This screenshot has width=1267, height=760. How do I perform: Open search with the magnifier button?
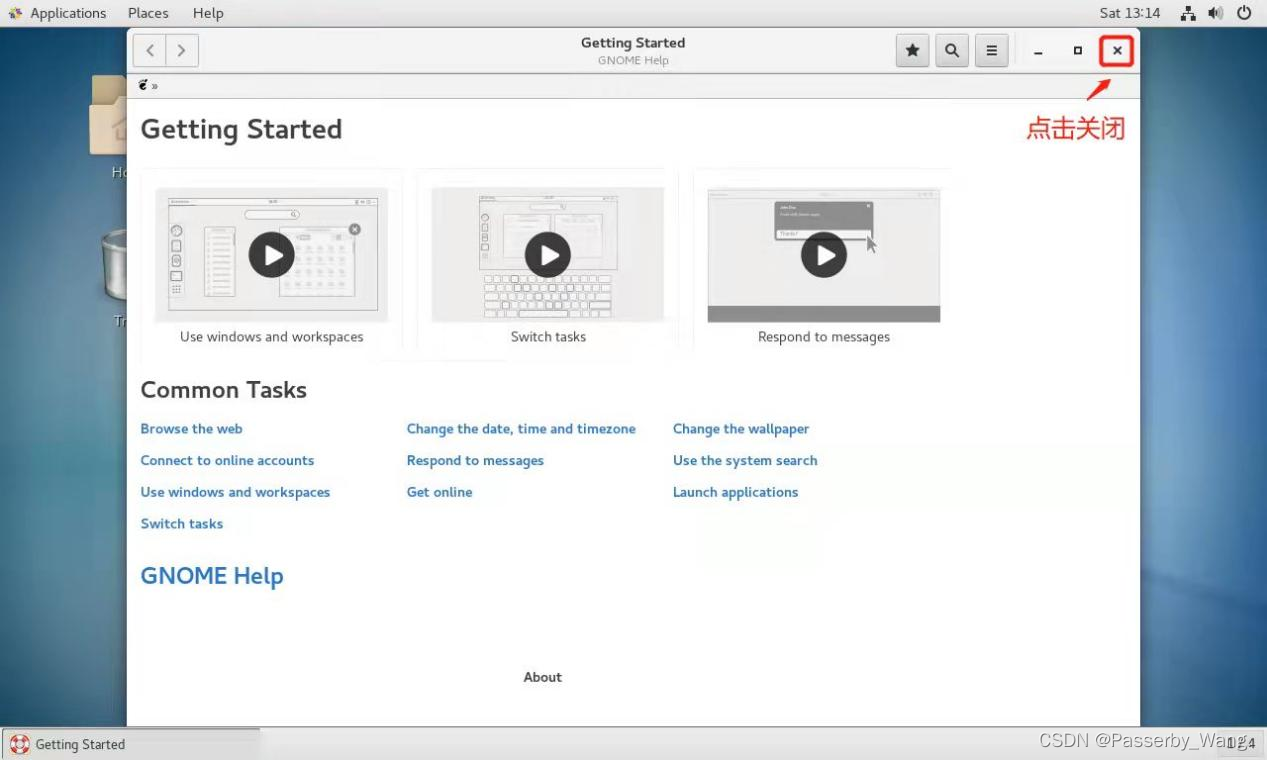(952, 50)
